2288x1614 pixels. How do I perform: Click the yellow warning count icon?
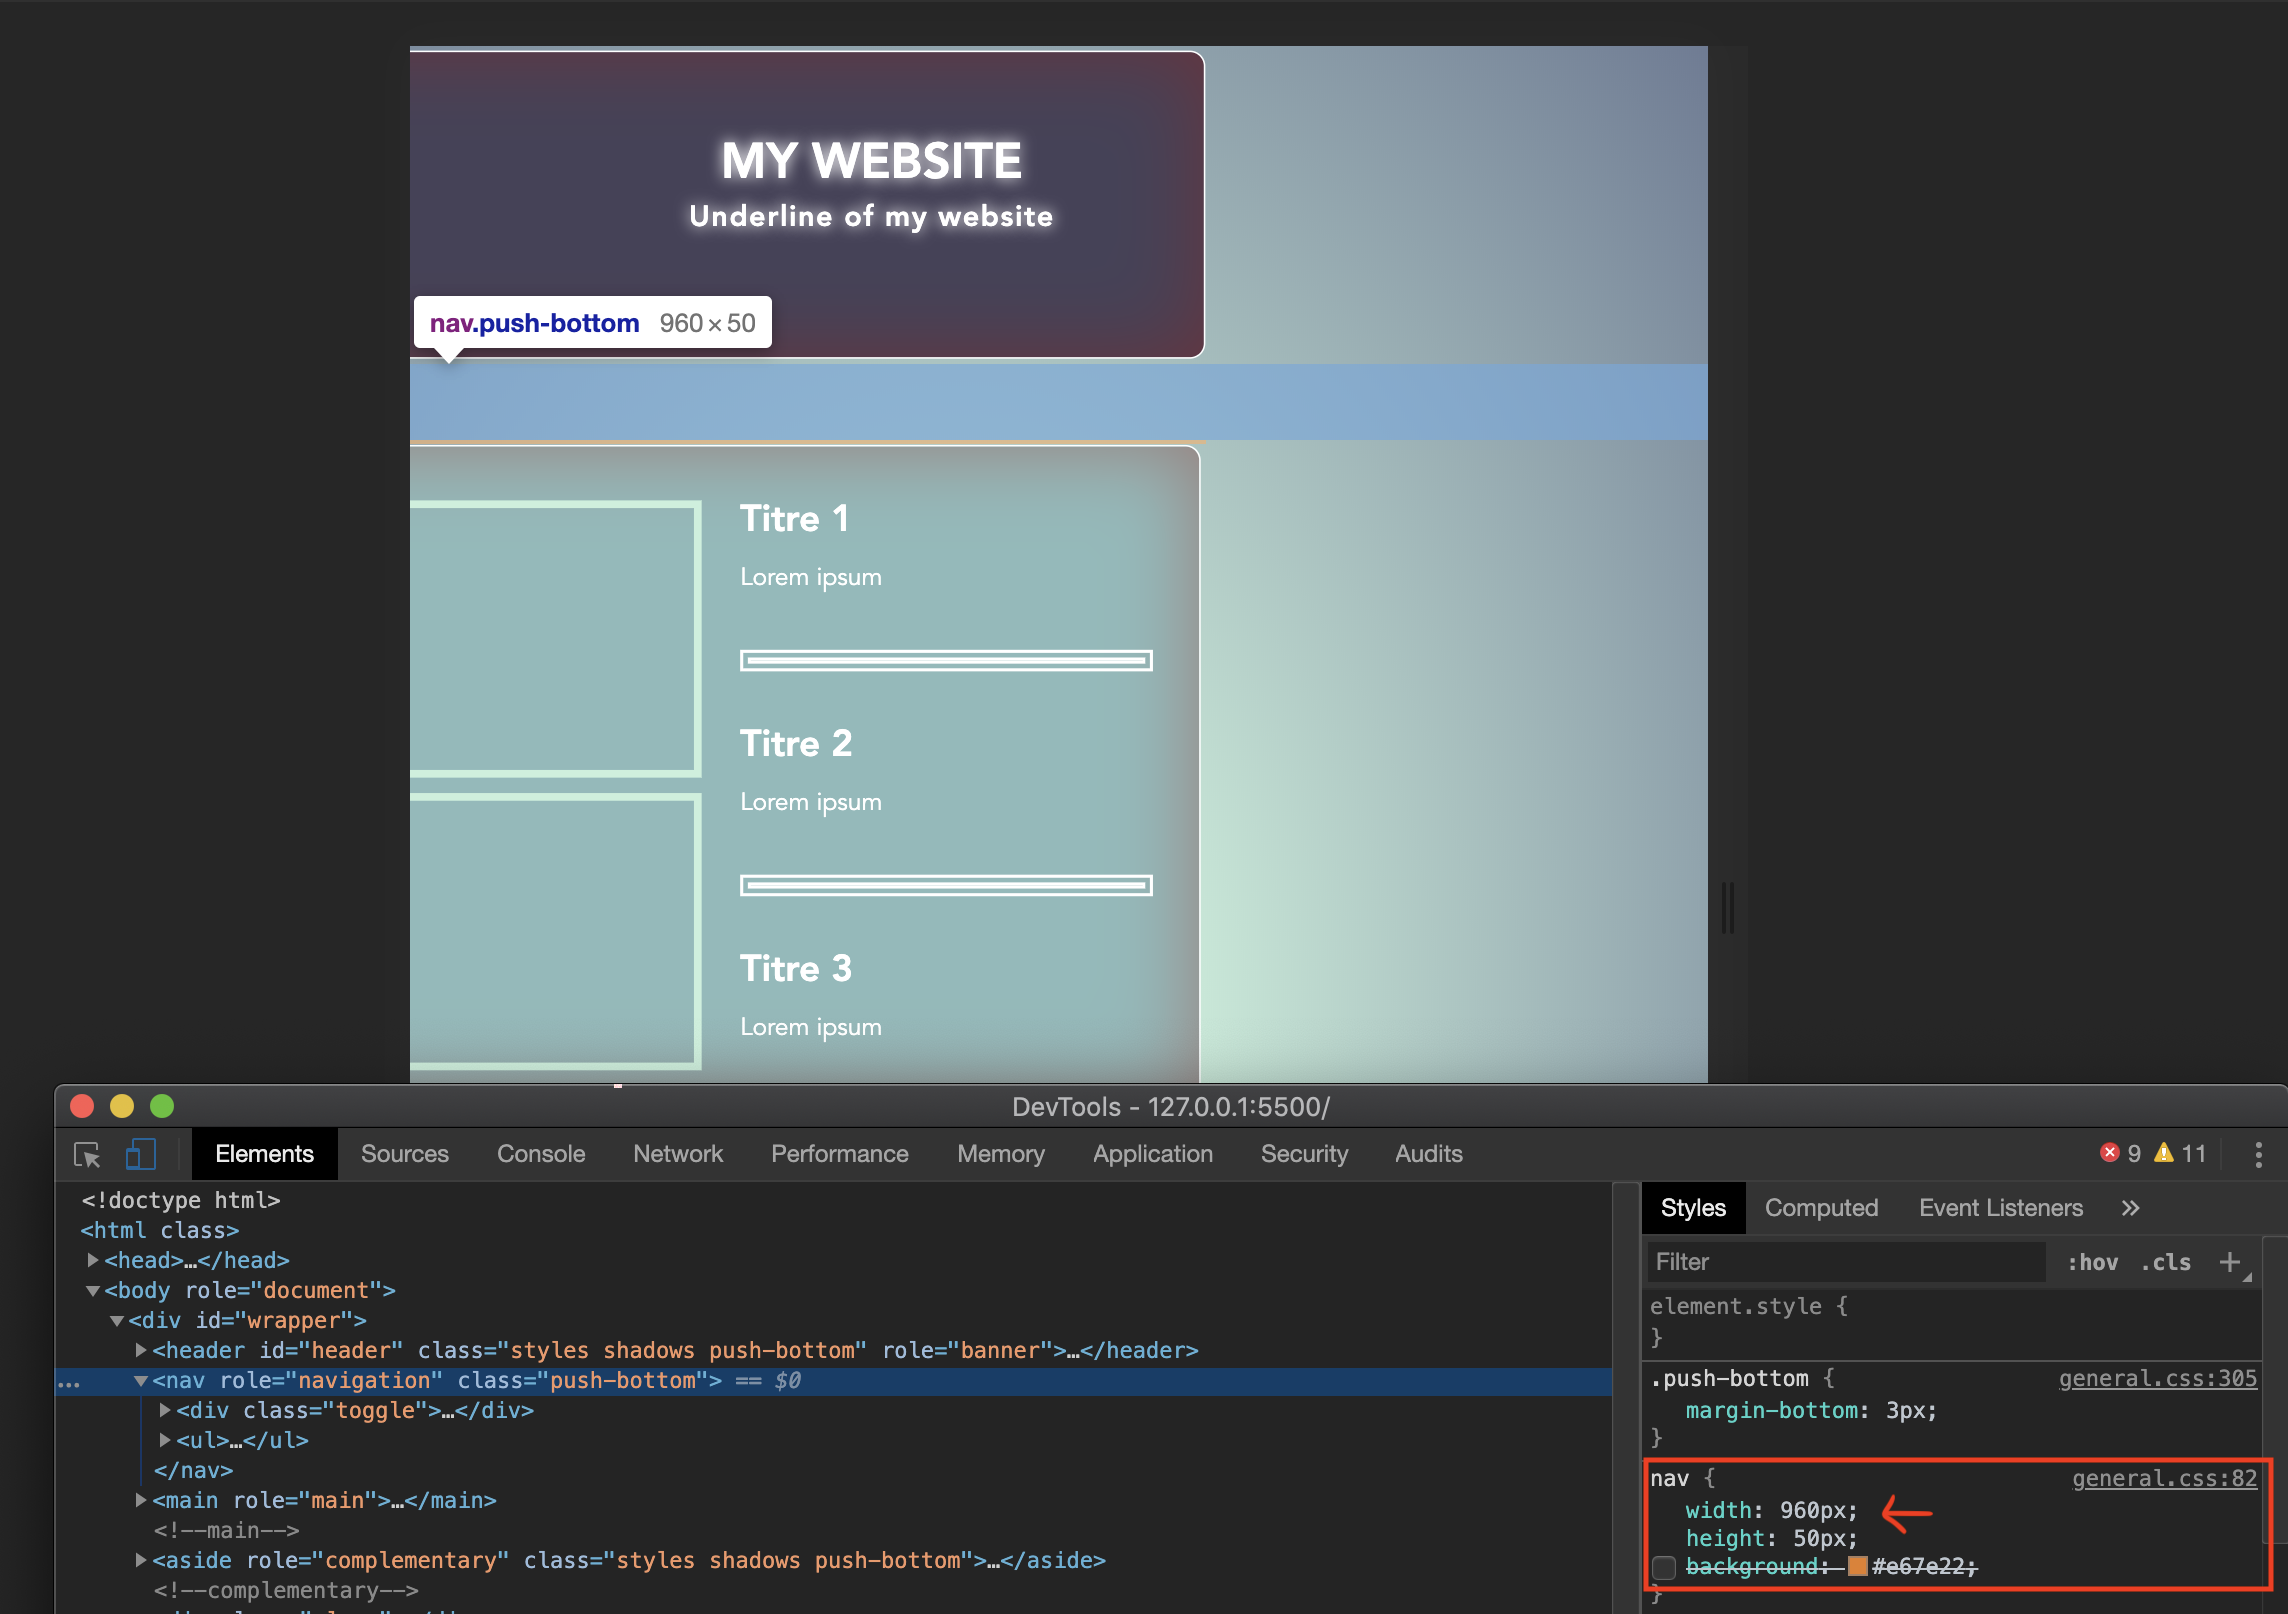[x=2164, y=1153]
